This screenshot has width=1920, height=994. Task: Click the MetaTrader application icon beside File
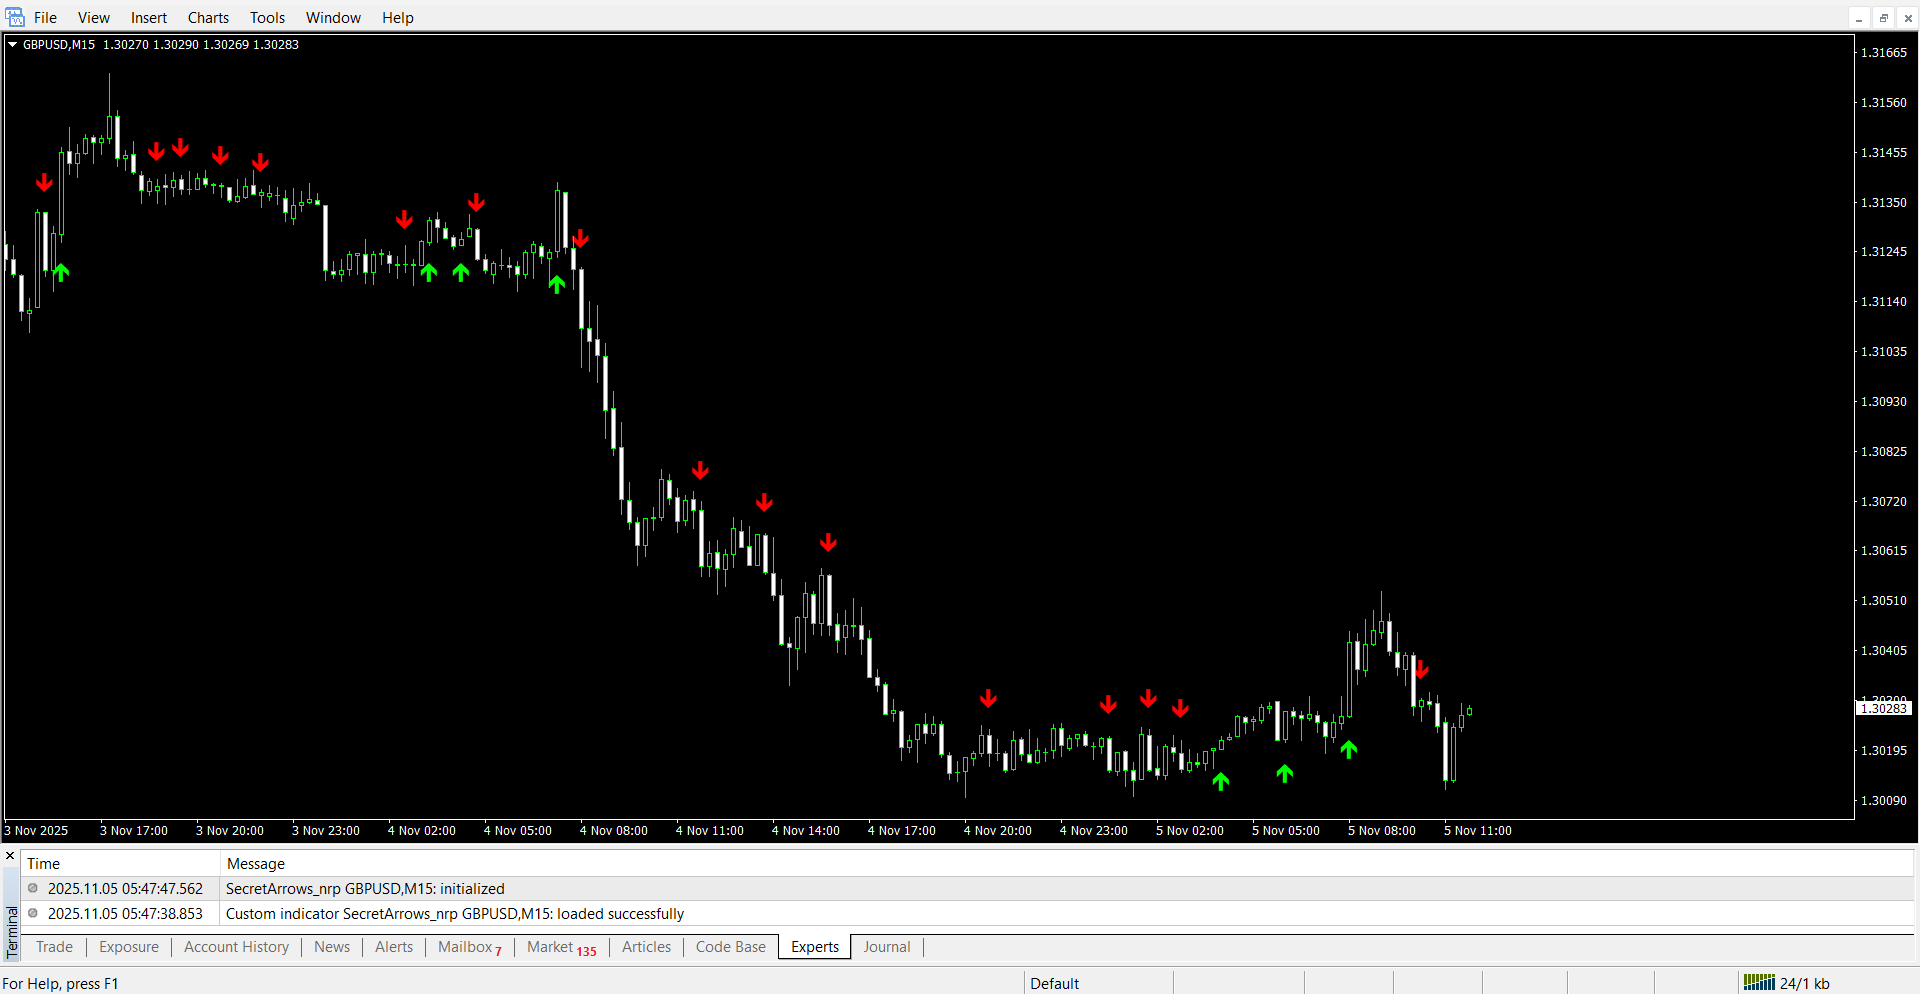[15, 17]
